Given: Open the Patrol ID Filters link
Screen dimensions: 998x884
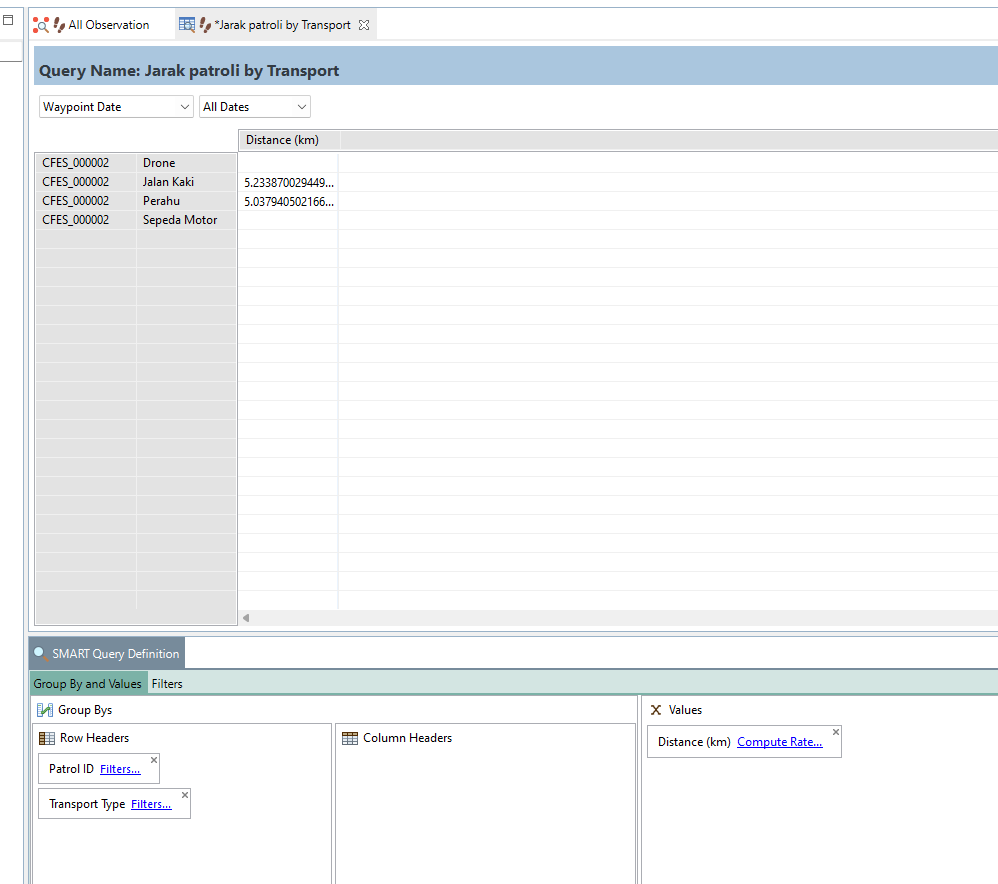Looking at the screenshot, I should pyautogui.click(x=120, y=769).
